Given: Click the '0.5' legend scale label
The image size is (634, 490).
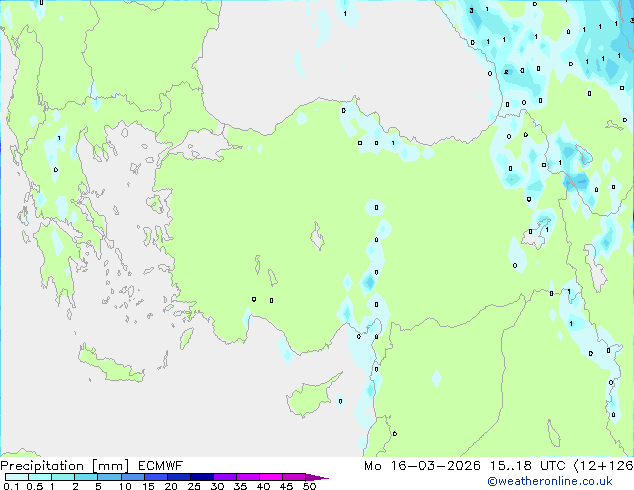Looking at the screenshot, I should click(35, 486).
